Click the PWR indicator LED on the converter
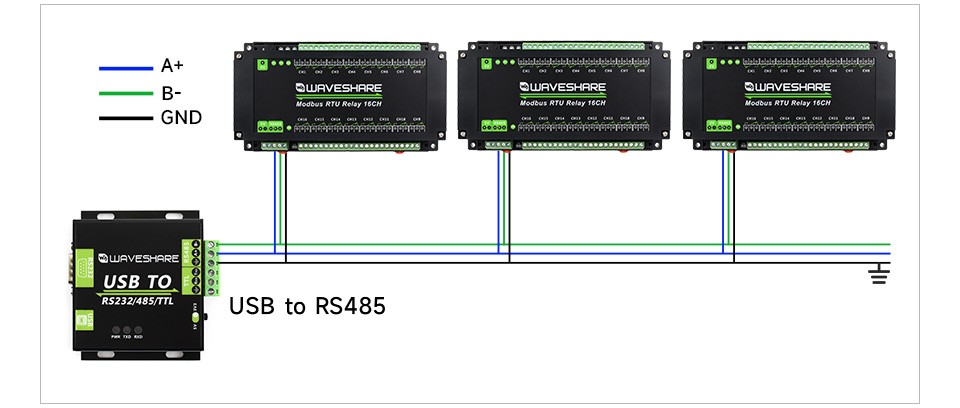The image size is (960, 408). [116, 329]
